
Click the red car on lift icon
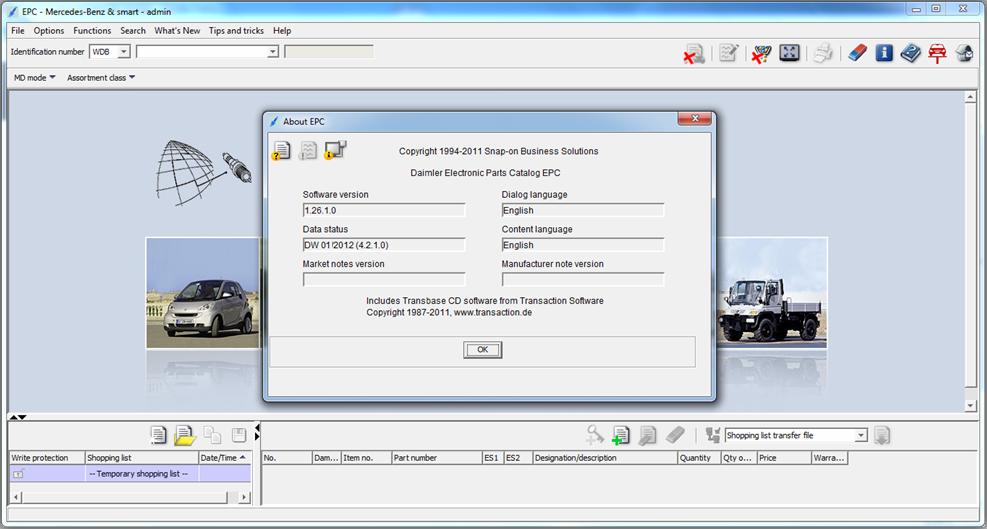point(937,53)
